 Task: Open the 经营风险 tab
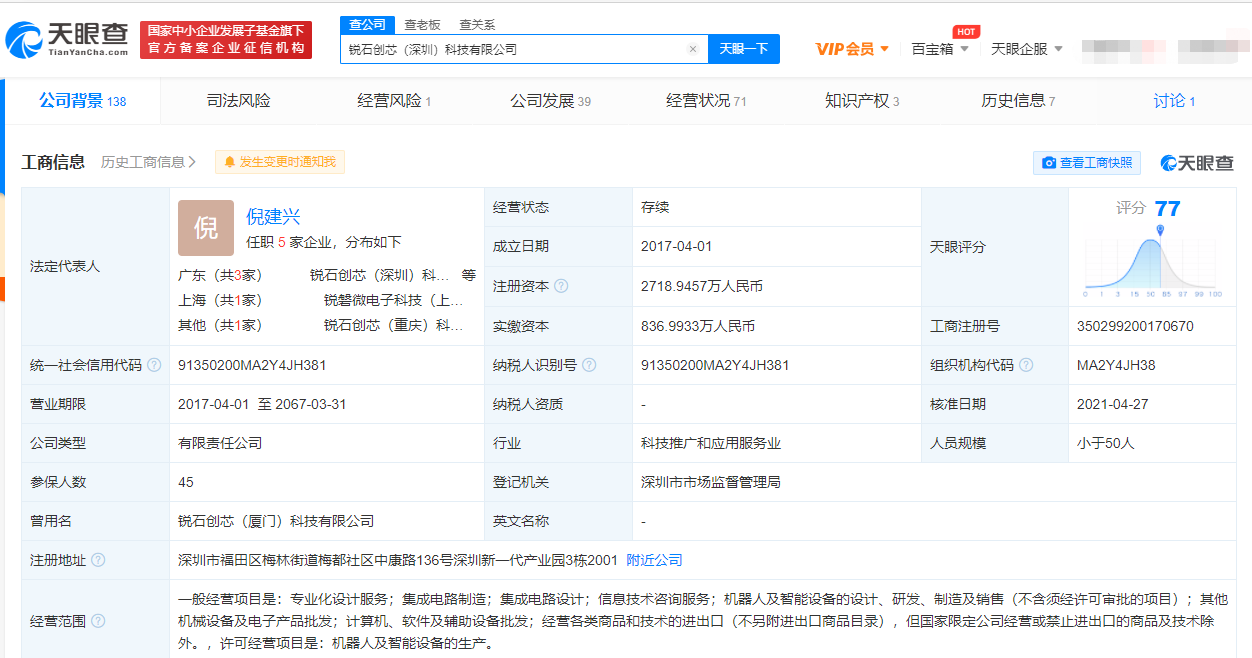tap(394, 101)
